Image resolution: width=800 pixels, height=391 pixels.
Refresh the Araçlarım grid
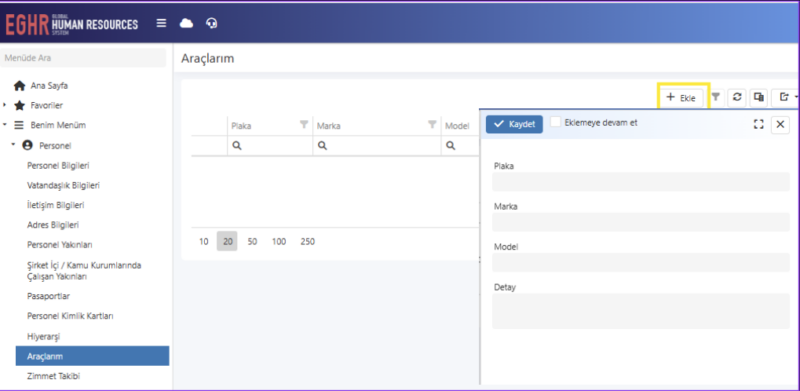coord(737,97)
